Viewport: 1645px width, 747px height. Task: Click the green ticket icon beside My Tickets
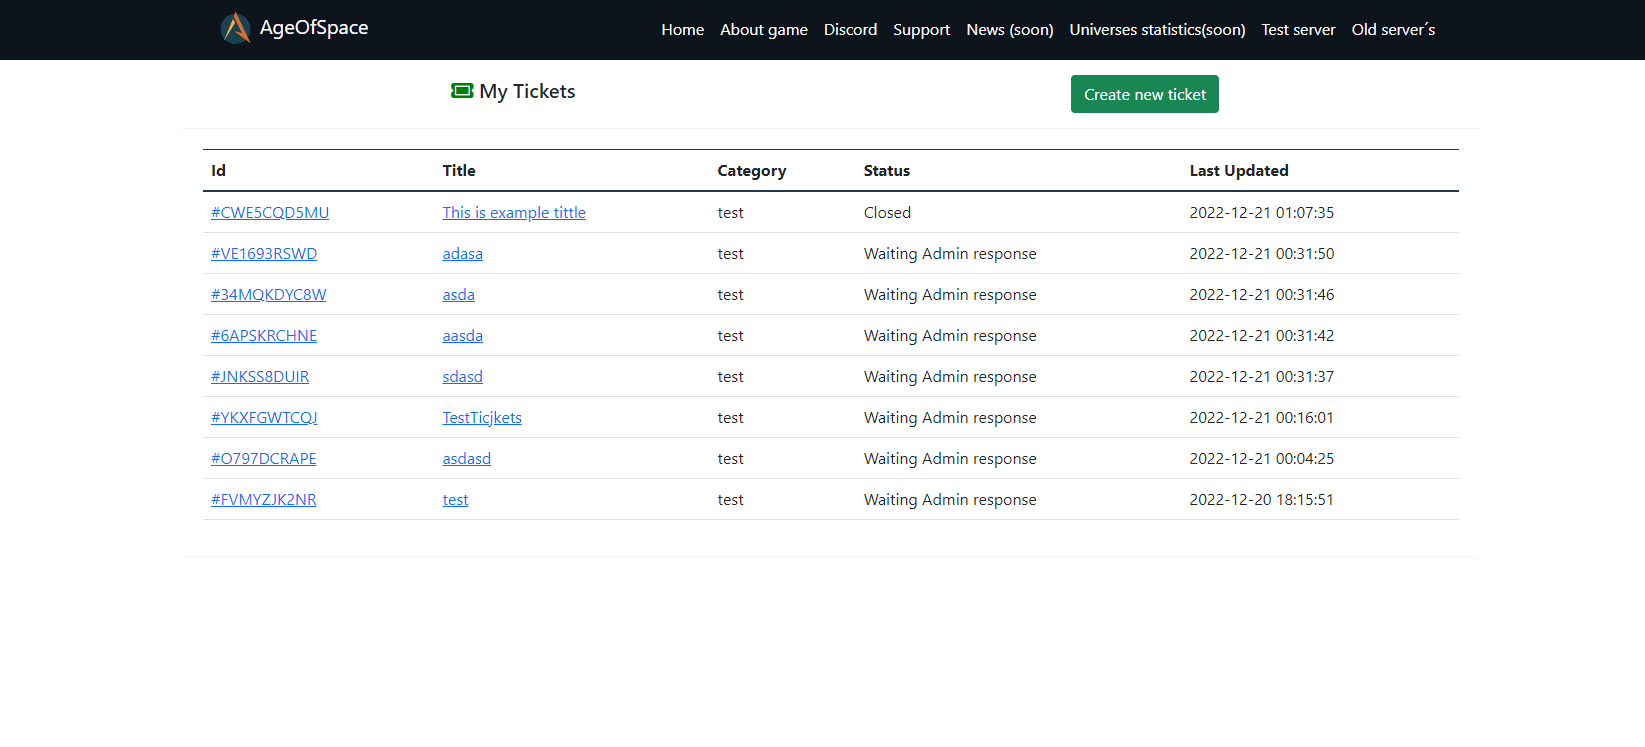pyautogui.click(x=462, y=91)
